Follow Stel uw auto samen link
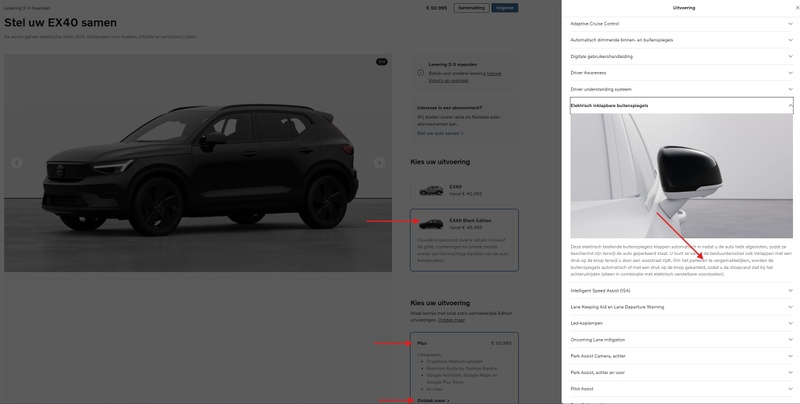The height and width of the screenshot is (404, 800). tap(440, 133)
